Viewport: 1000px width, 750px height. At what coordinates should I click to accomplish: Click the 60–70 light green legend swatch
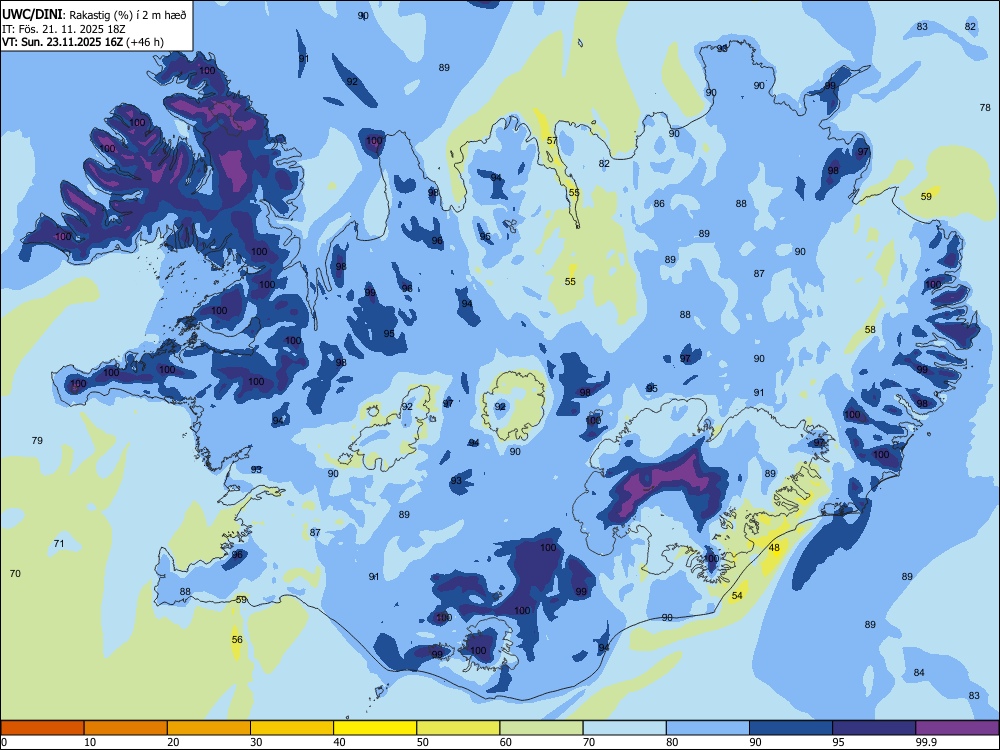coord(541,728)
